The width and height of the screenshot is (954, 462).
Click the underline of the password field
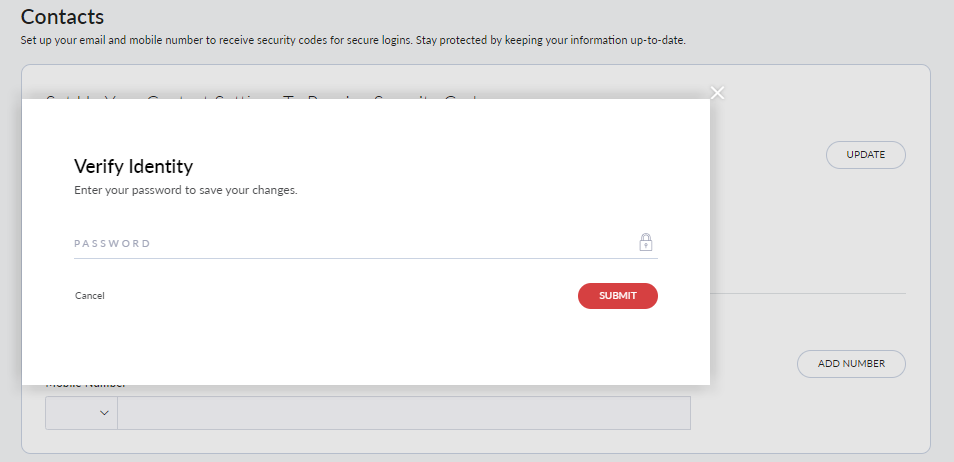click(365, 258)
